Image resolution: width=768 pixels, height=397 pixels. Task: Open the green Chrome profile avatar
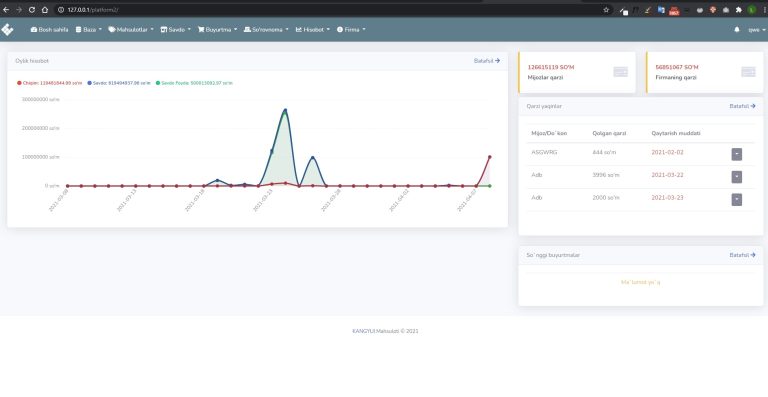click(752, 10)
